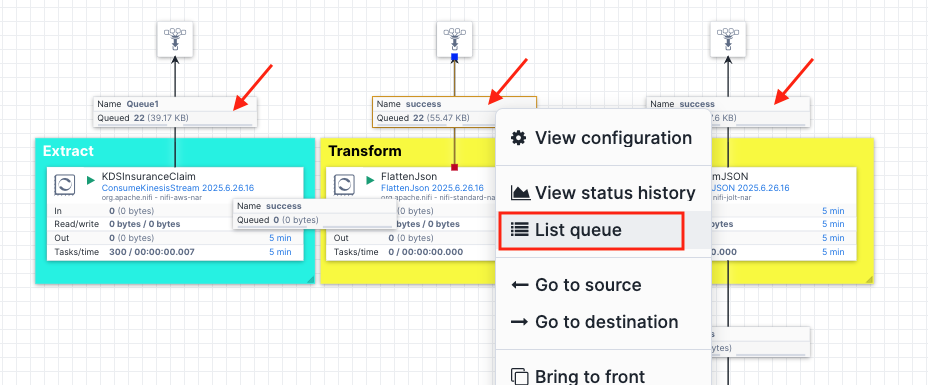Screen dimensions: 928x385
Task: Click the funnel icon above the Extract group
Action: 175,39
